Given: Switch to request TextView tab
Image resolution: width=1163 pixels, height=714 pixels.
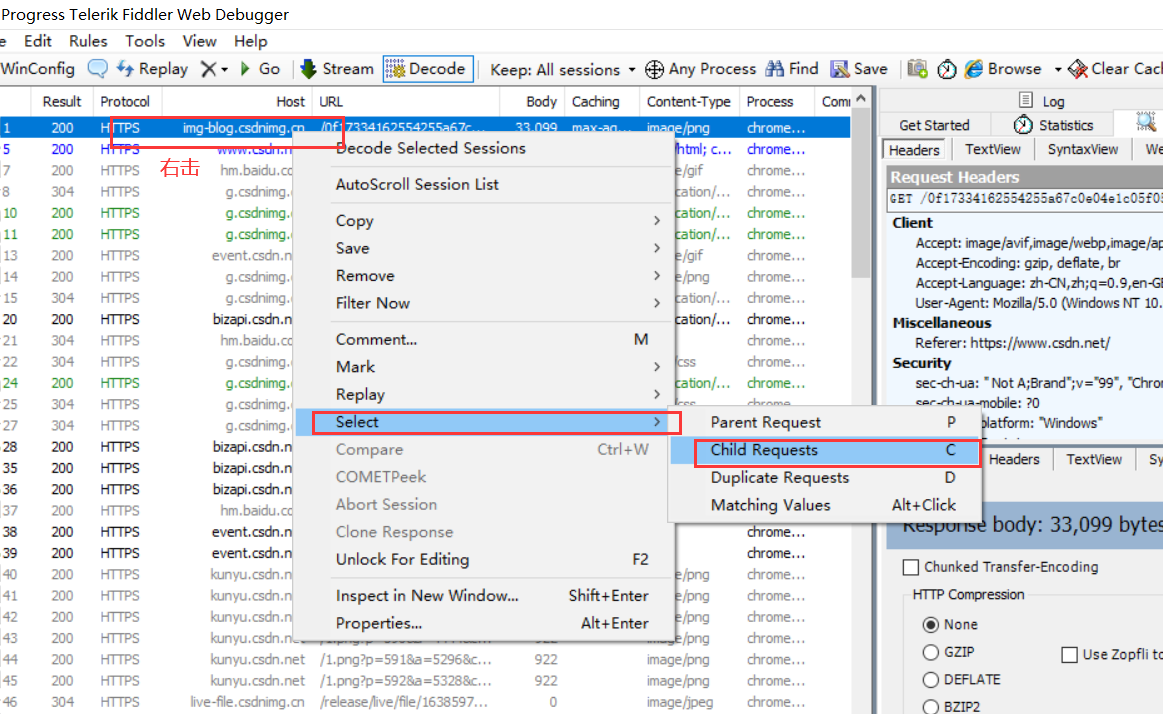Looking at the screenshot, I should tap(992, 150).
